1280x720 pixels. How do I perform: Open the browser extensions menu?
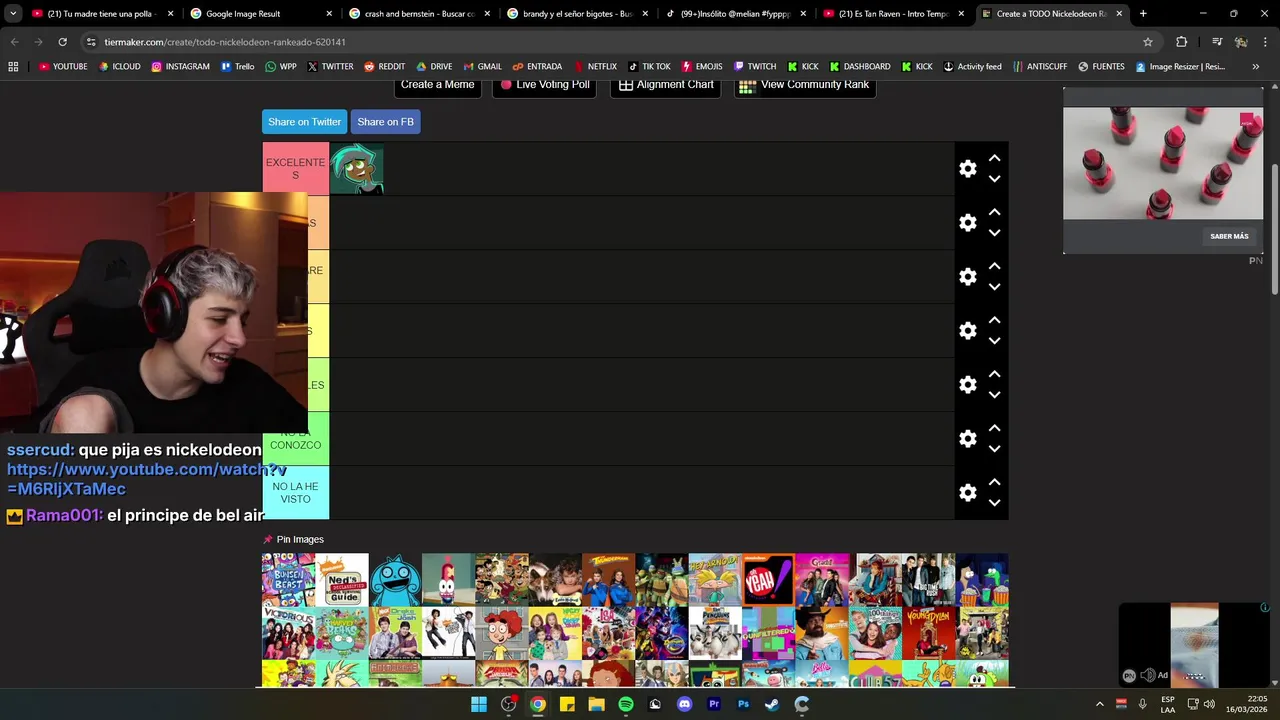[1181, 42]
